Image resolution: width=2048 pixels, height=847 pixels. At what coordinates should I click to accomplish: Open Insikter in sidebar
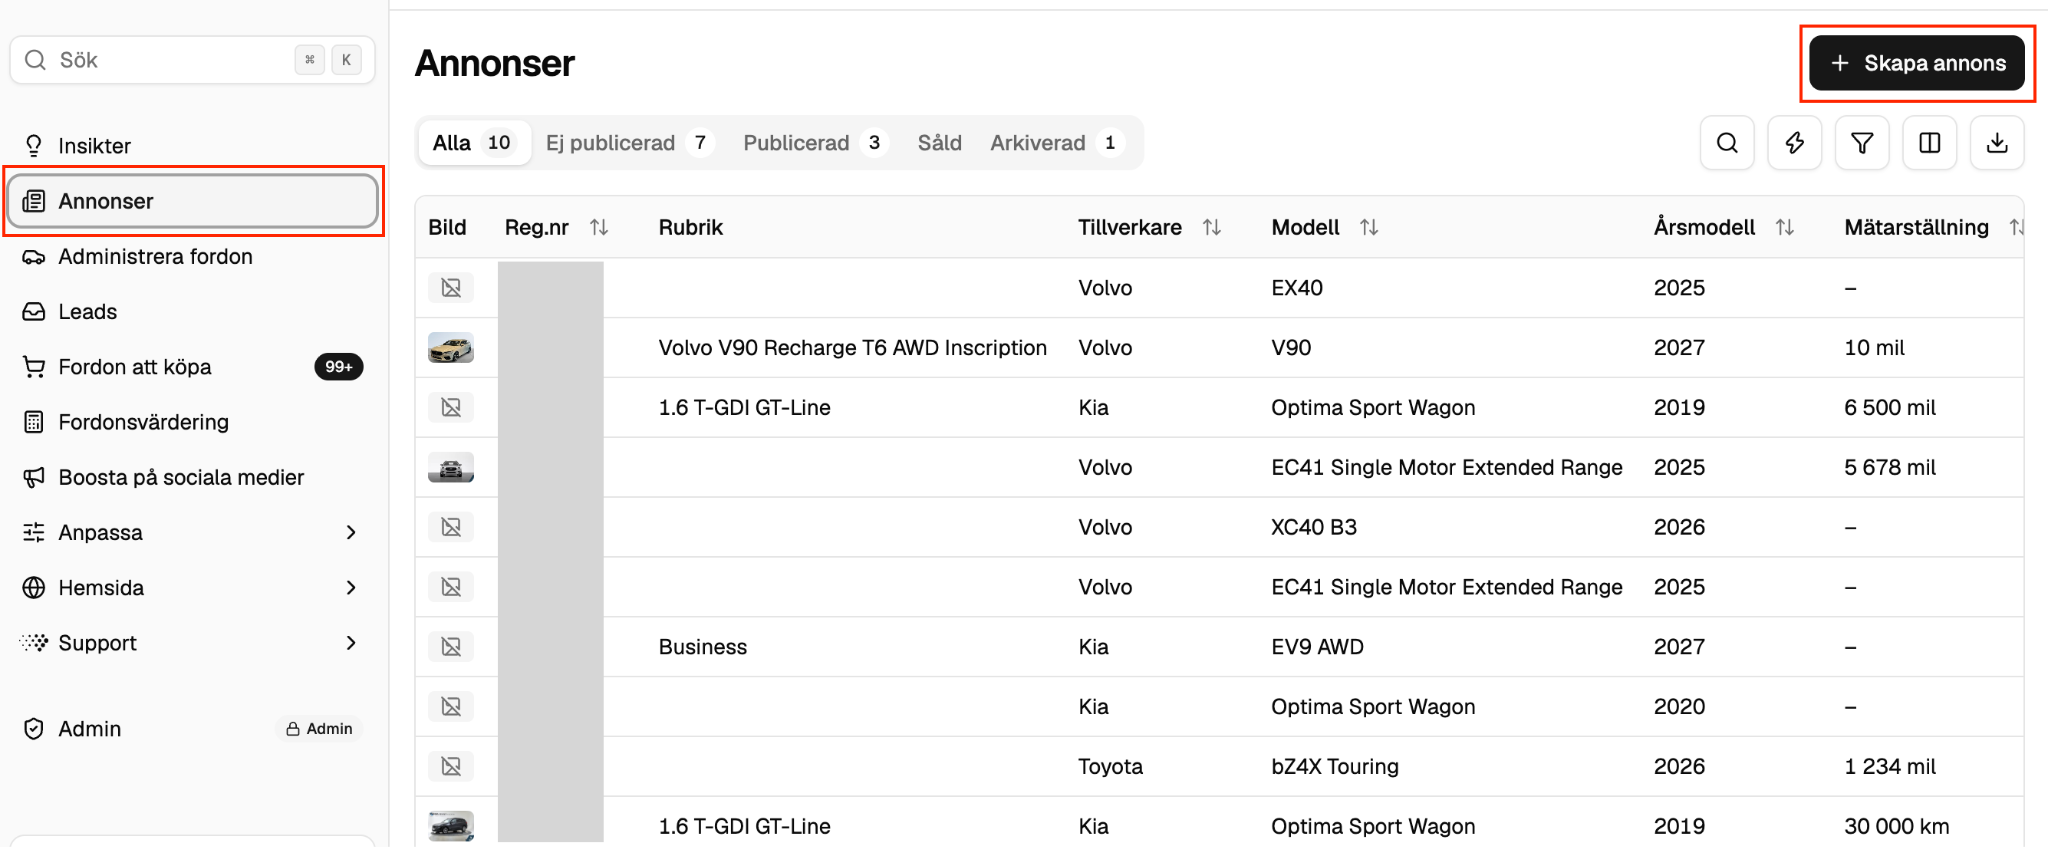[192, 146]
